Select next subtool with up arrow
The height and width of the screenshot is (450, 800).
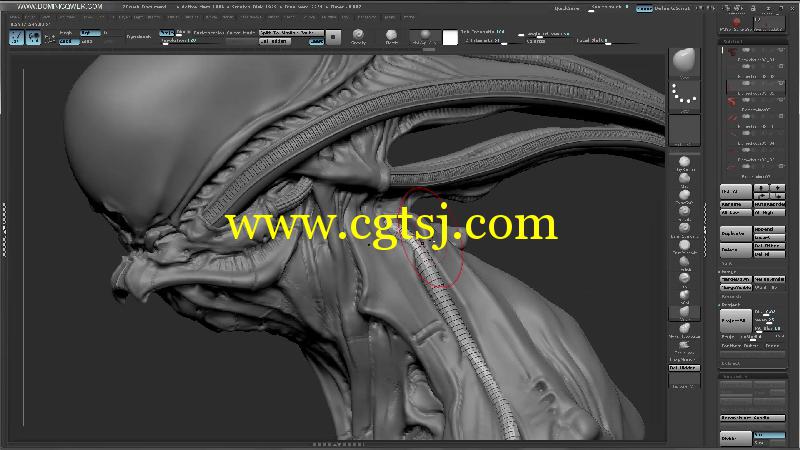[x=761, y=188]
